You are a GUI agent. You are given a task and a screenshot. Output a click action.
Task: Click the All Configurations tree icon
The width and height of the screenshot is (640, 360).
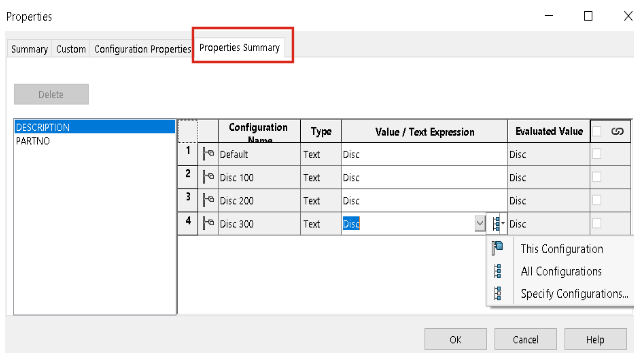(x=498, y=271)
